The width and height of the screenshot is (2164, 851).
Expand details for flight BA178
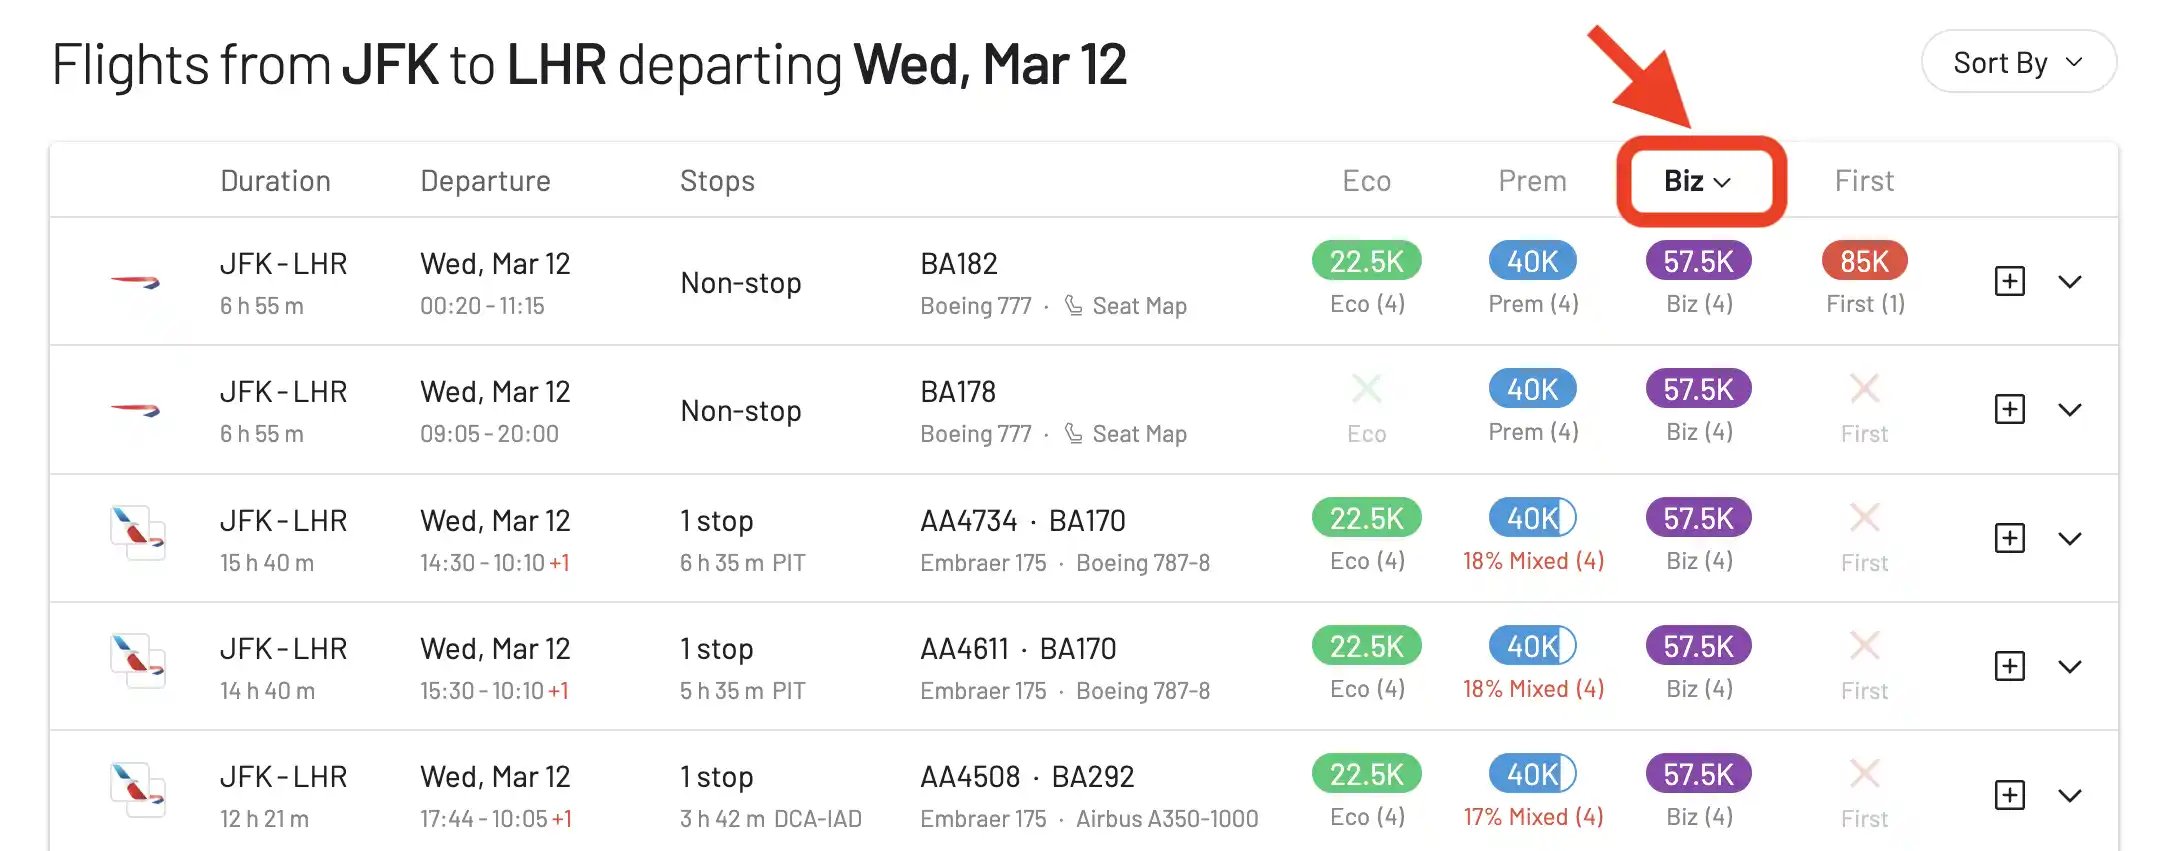coord(2070,410)
